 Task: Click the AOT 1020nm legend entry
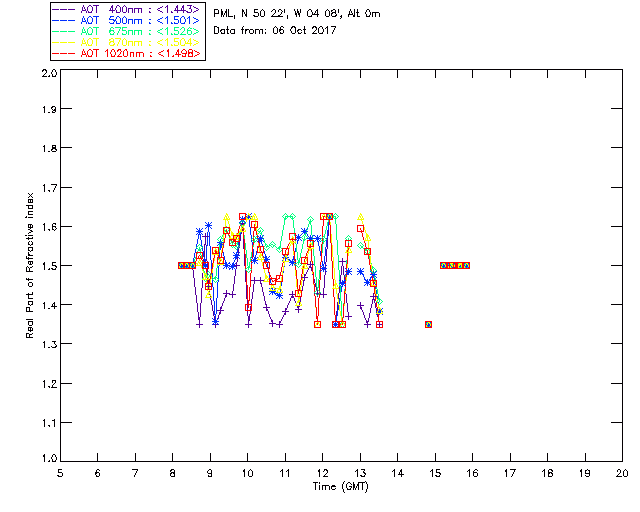(x=127, y=53)
